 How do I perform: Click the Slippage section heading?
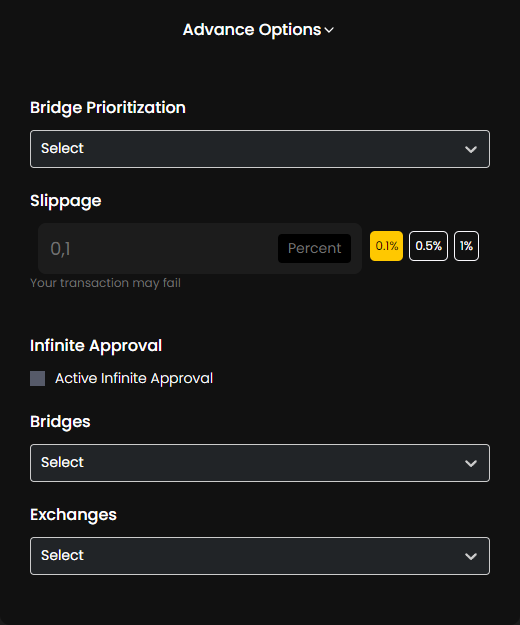tap(66, 201)
